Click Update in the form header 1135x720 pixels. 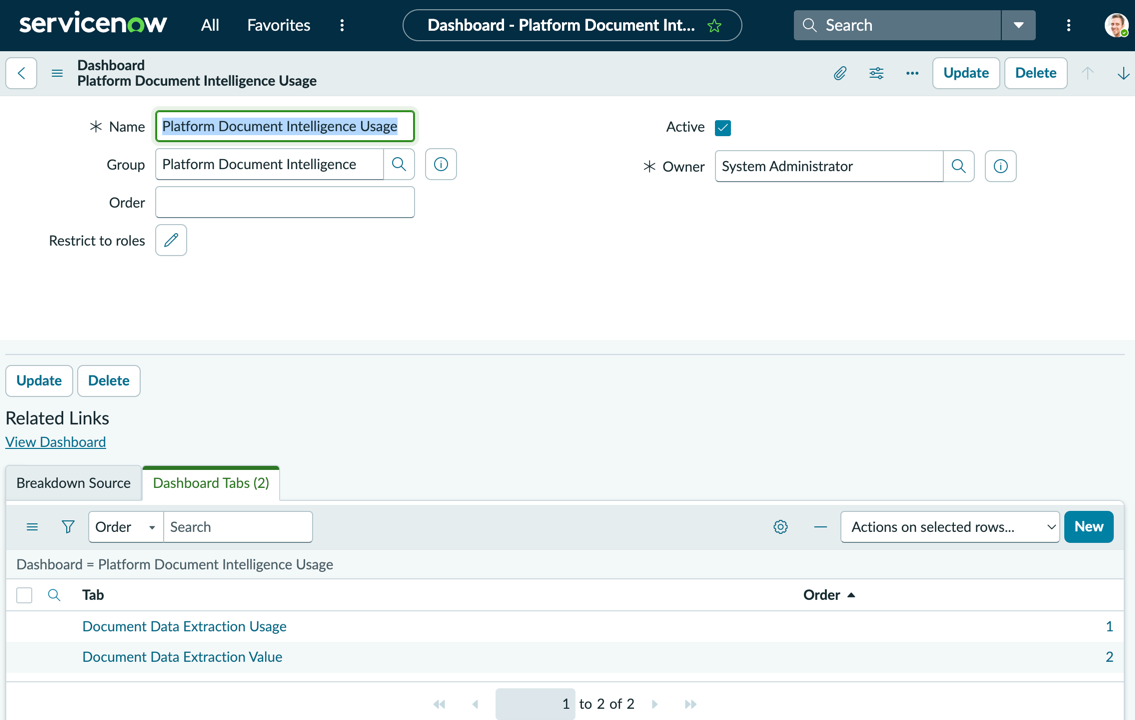point(966,73)
